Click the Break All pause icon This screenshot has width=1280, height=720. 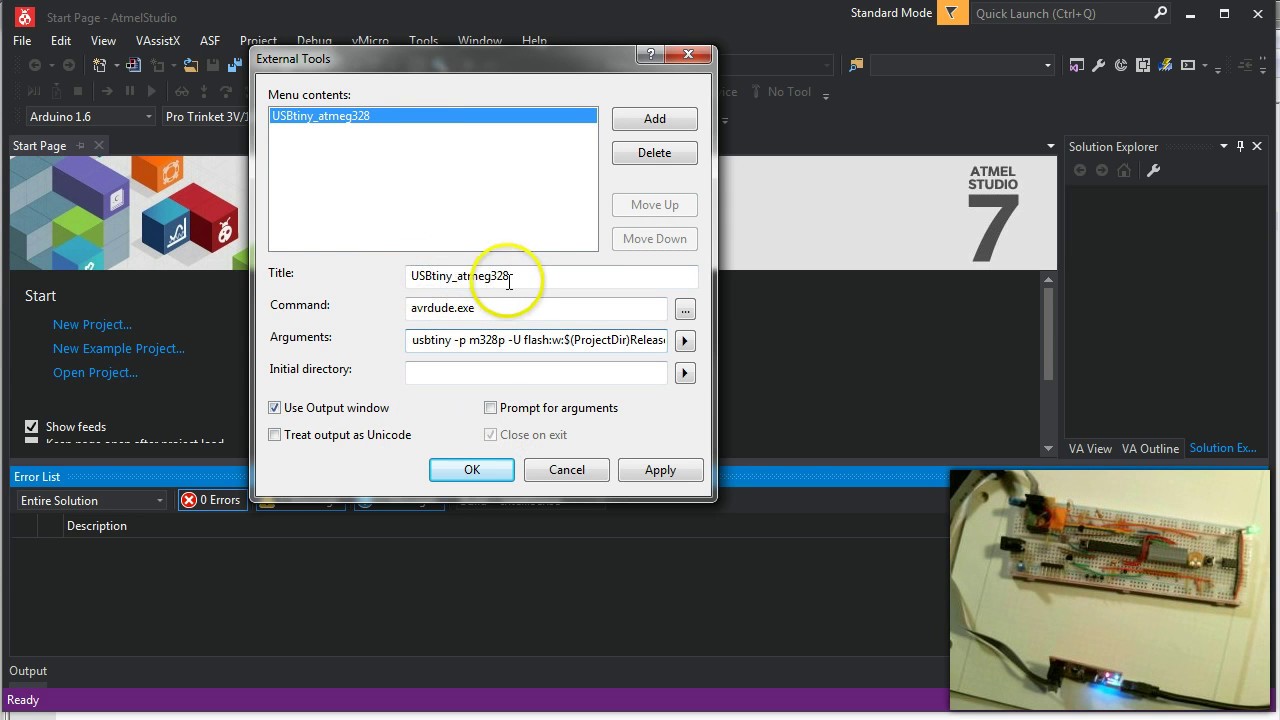(x=129, y=91)
